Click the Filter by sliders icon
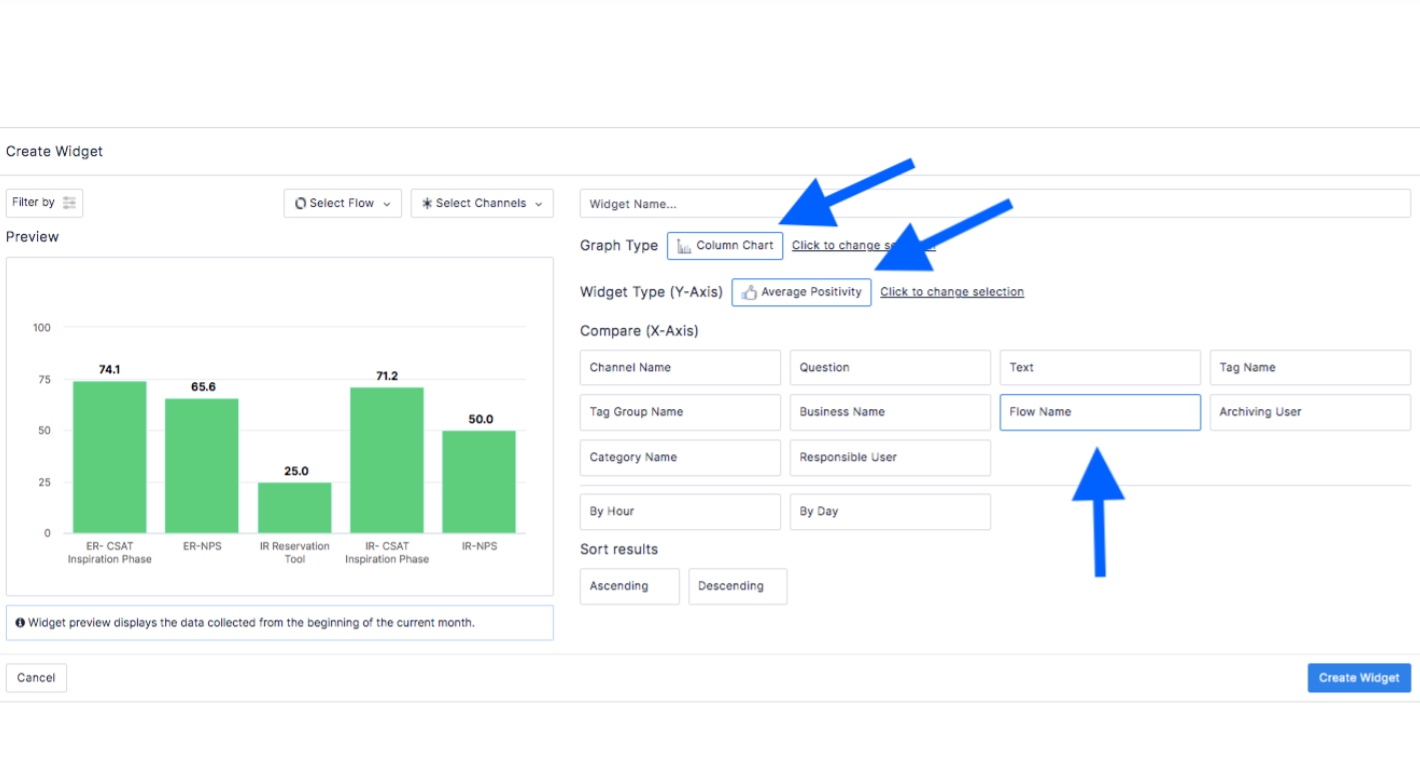This screenshot has height=761, width=1420. 67,202
